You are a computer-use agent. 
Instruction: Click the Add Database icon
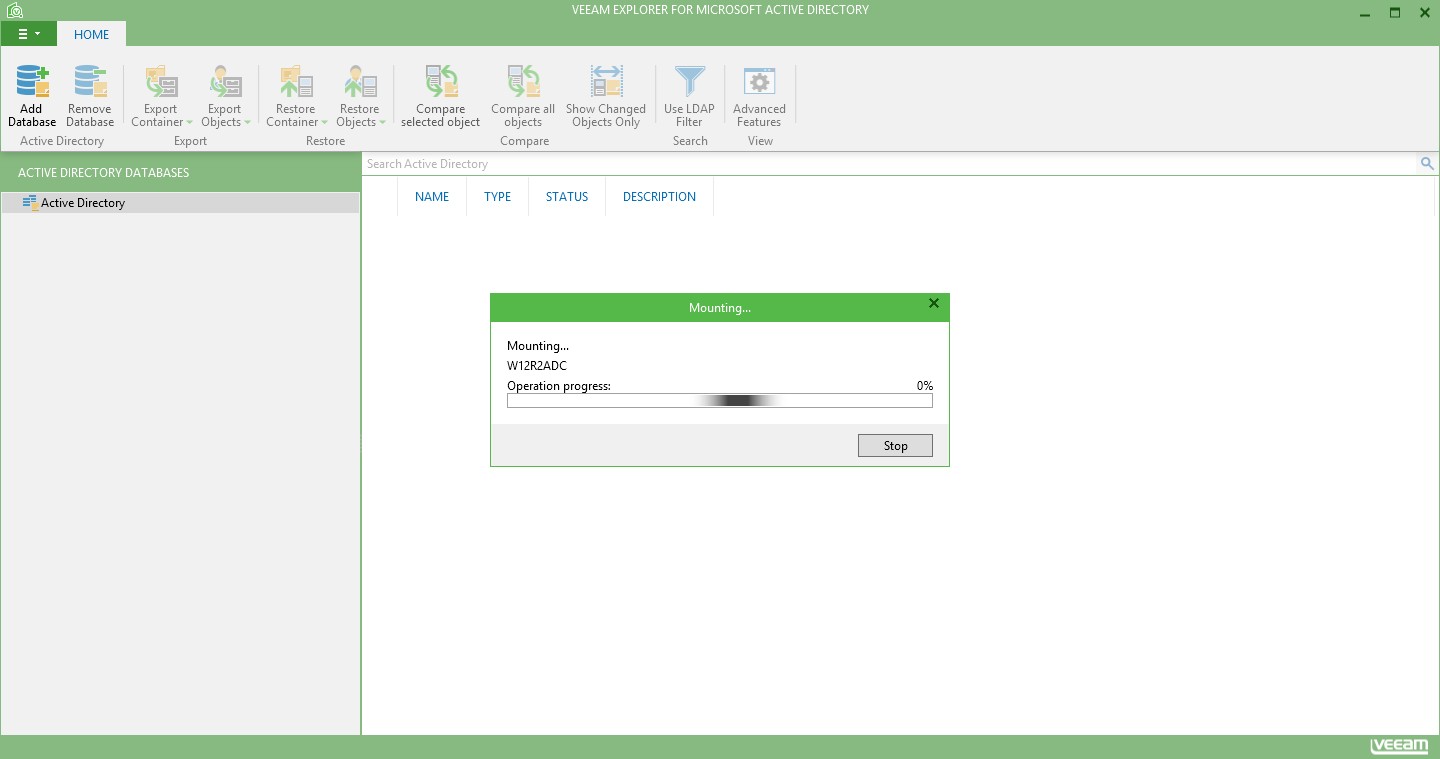coord(32,81)
